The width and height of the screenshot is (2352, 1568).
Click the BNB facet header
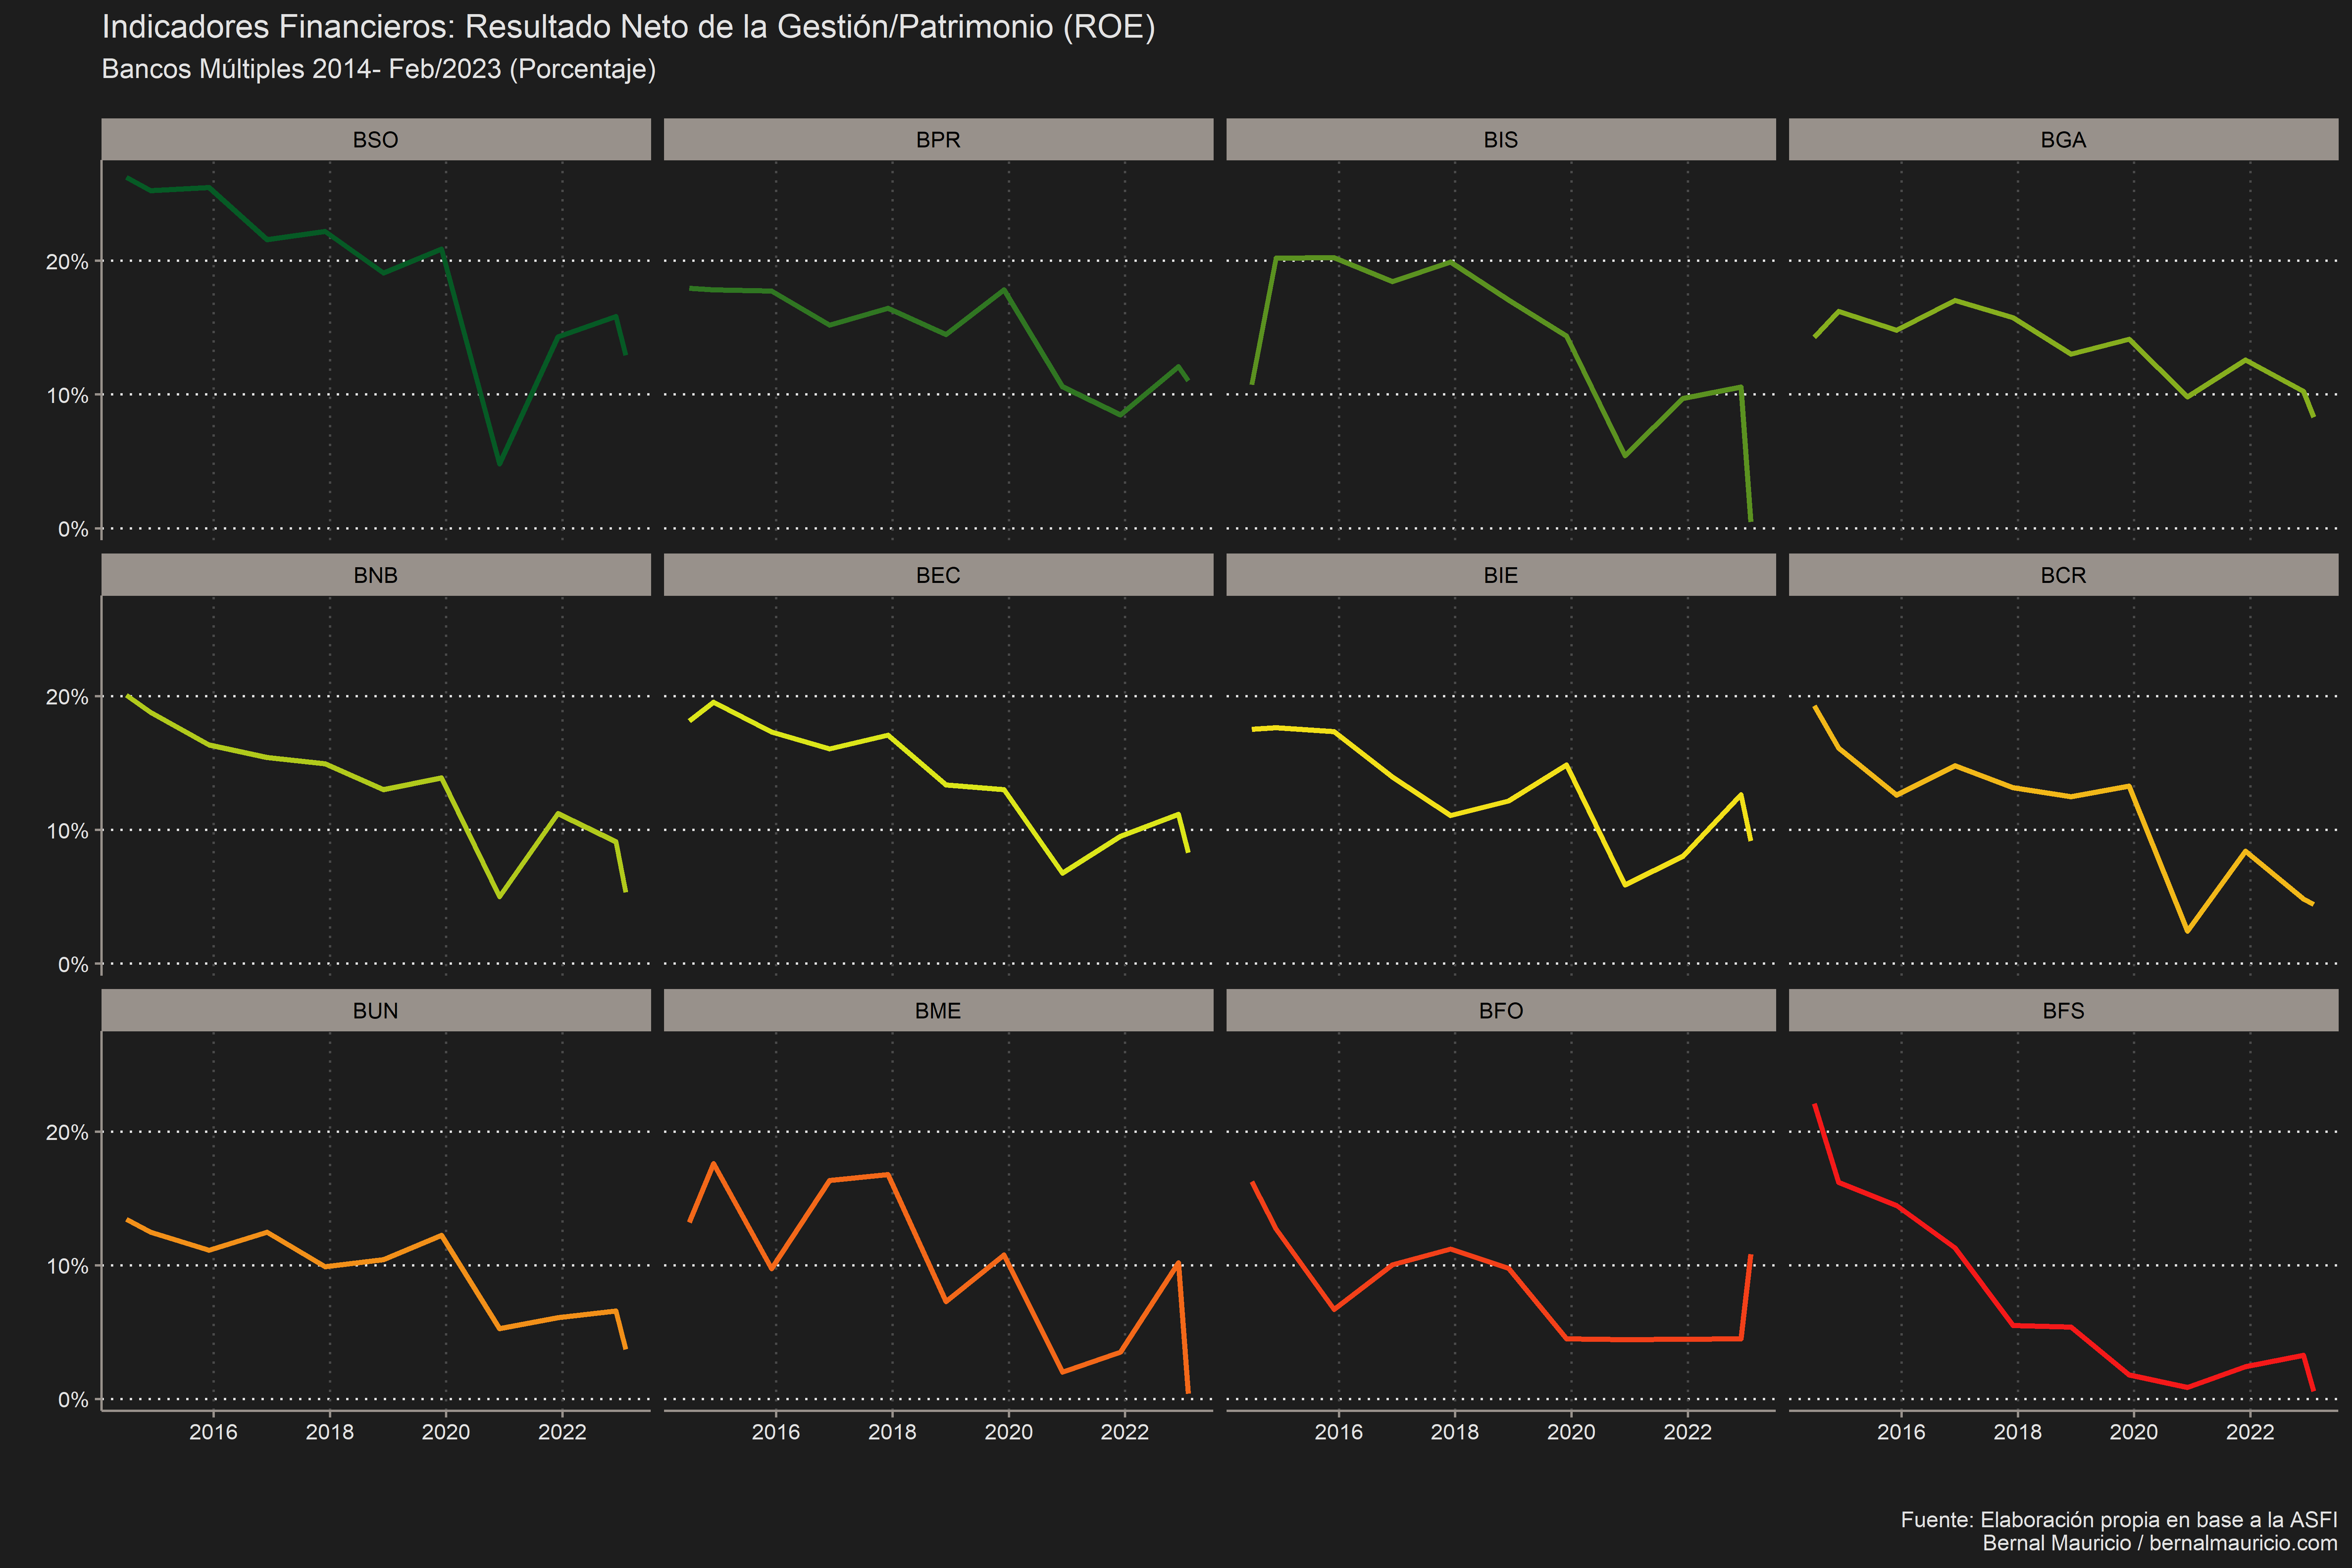(376, 575)
